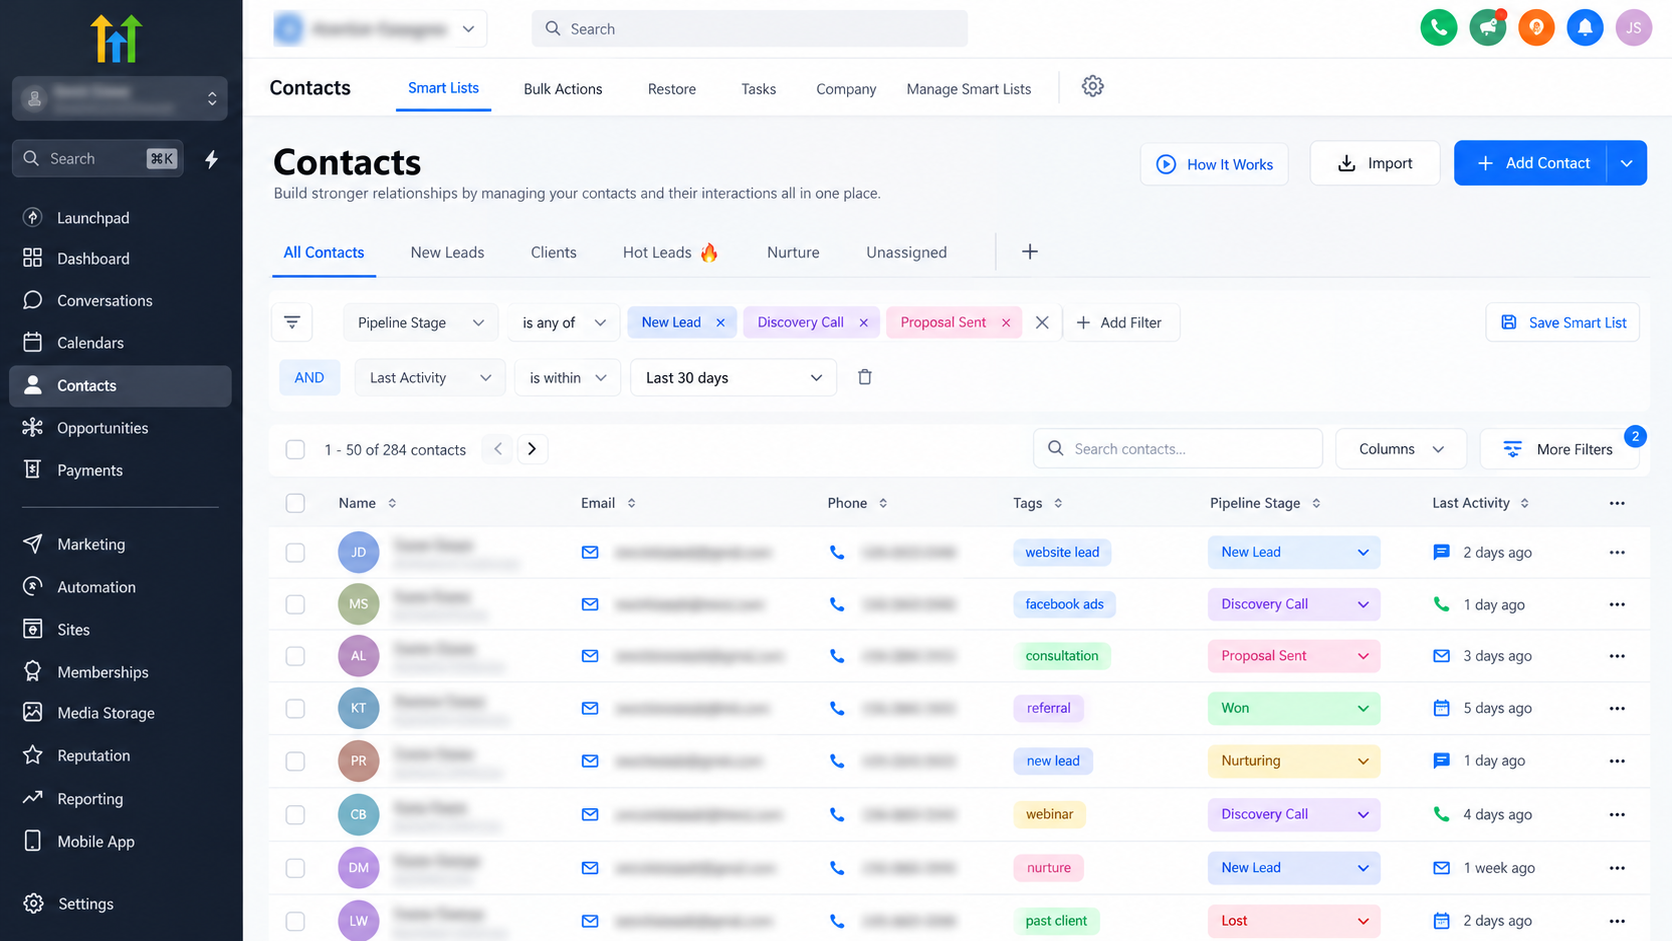The width and height of the screenshot is (1672, 941).
Task: Expand the Add Contact arrow dropdown
Action: coord(1627,163)
